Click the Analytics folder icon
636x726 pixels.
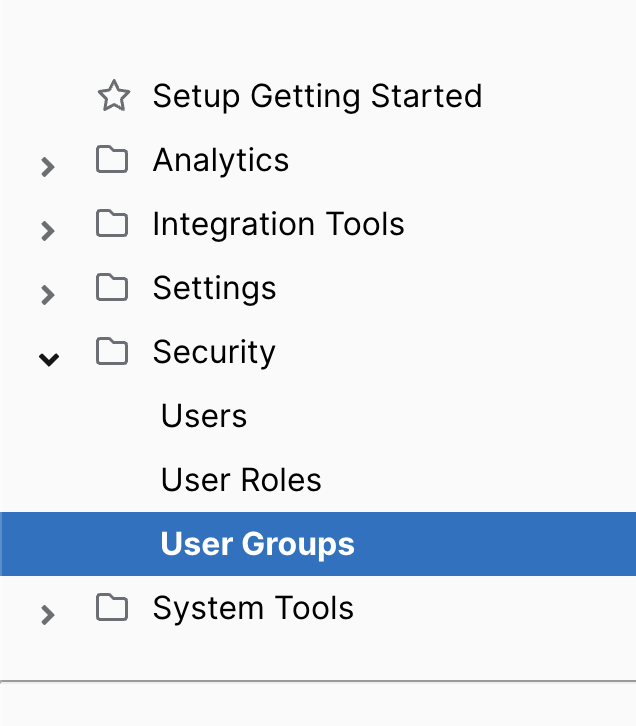[x=112, y=160]
